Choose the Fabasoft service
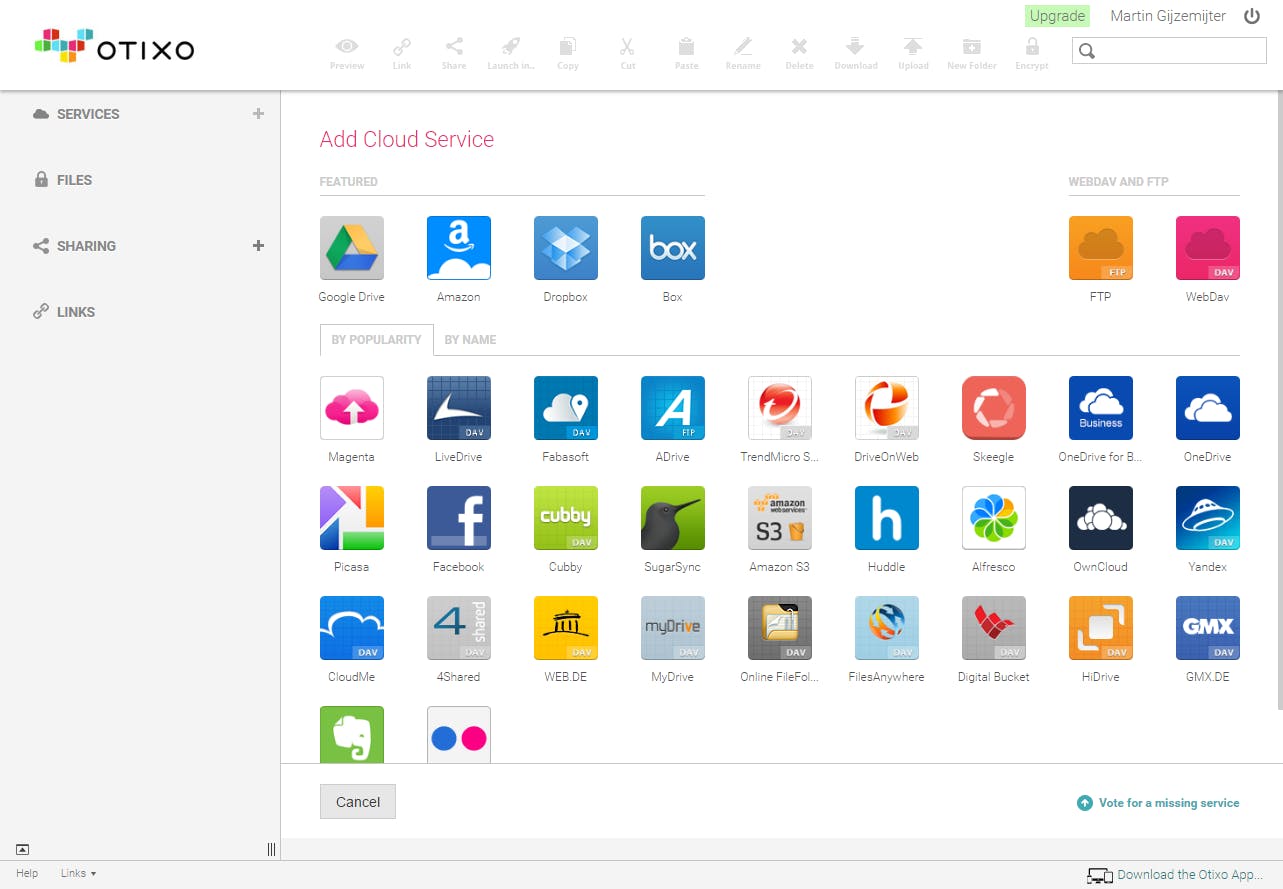 pyautogui.click(x=565, y=408)
